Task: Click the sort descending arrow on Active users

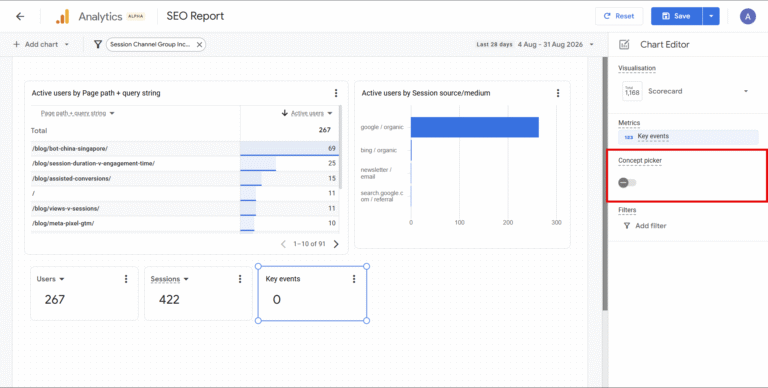Action: coord(285,113)
